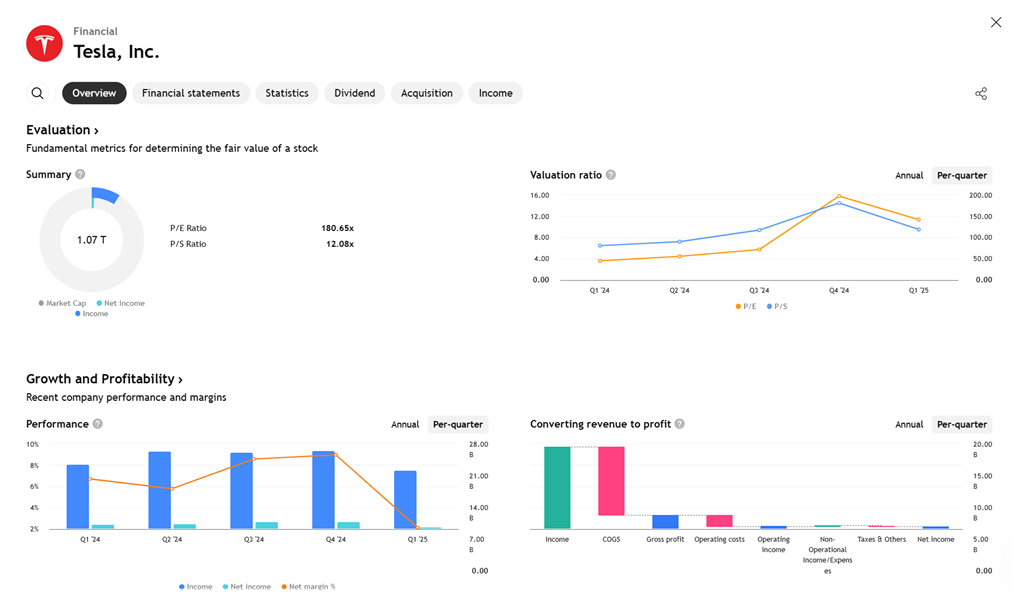Screen dimensions: 1012x601
Task: Click the blue Gross profit bar
Action: 665,522
